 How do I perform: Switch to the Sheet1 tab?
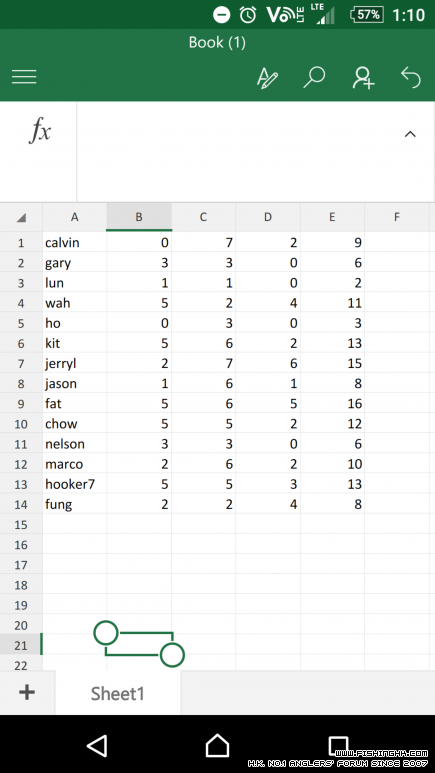click(x=117, y=694)
